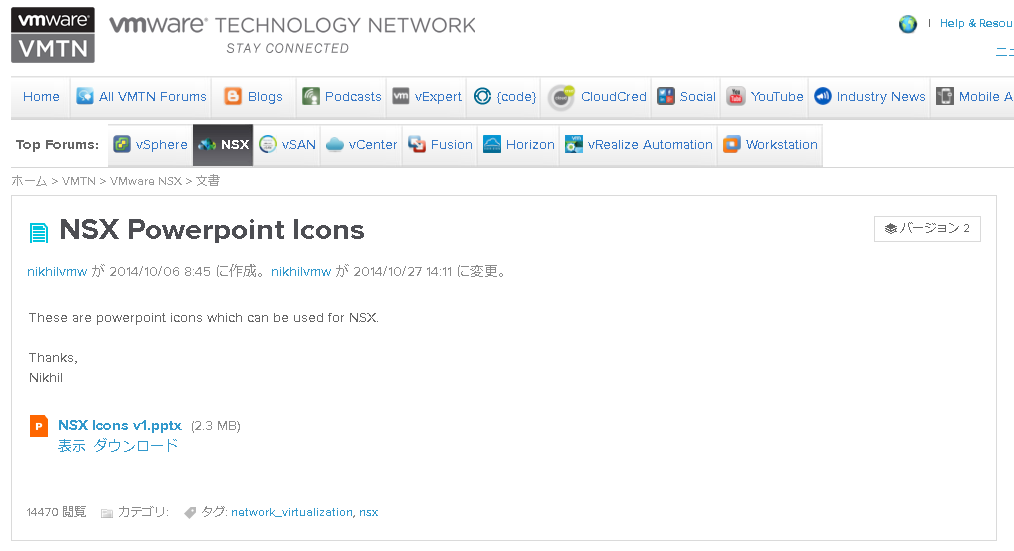
Task: Click the Mobile Apps phone icon
Action: pos(945,96)
